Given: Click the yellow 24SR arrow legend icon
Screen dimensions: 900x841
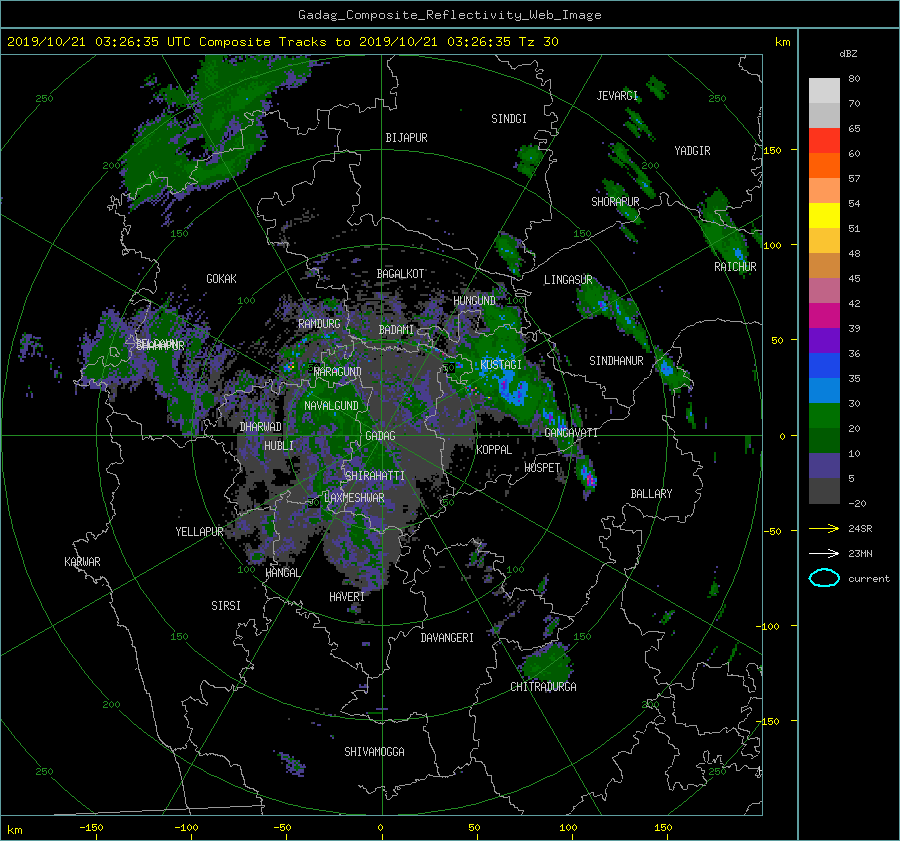Looking at the screenshot, I should tap(824, 529).
